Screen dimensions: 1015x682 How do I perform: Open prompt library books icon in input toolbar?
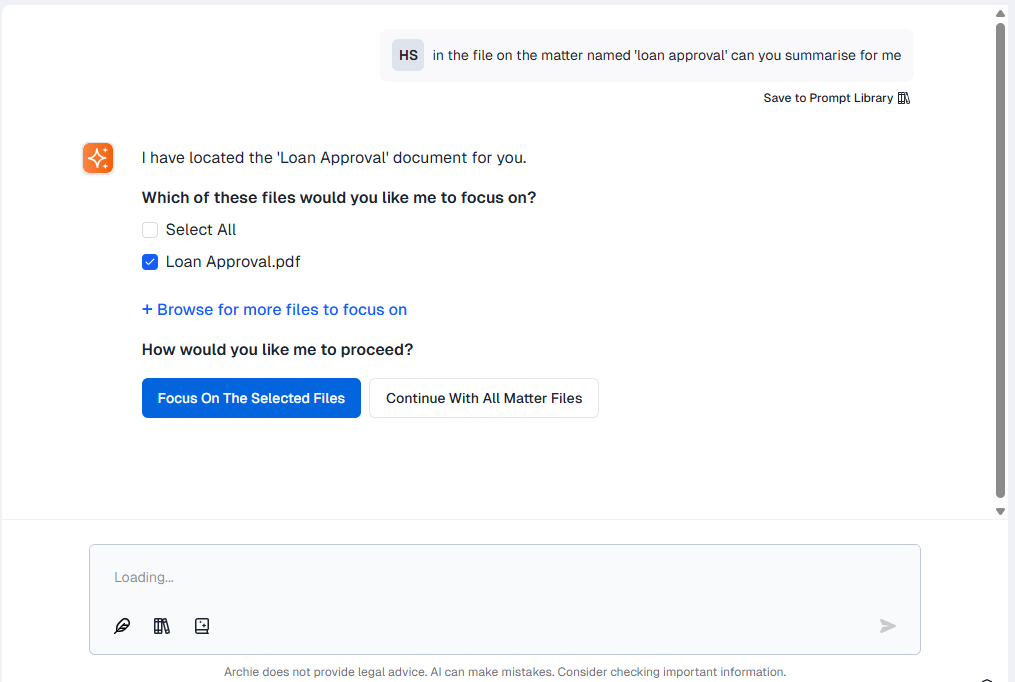[x=162, y=626]
